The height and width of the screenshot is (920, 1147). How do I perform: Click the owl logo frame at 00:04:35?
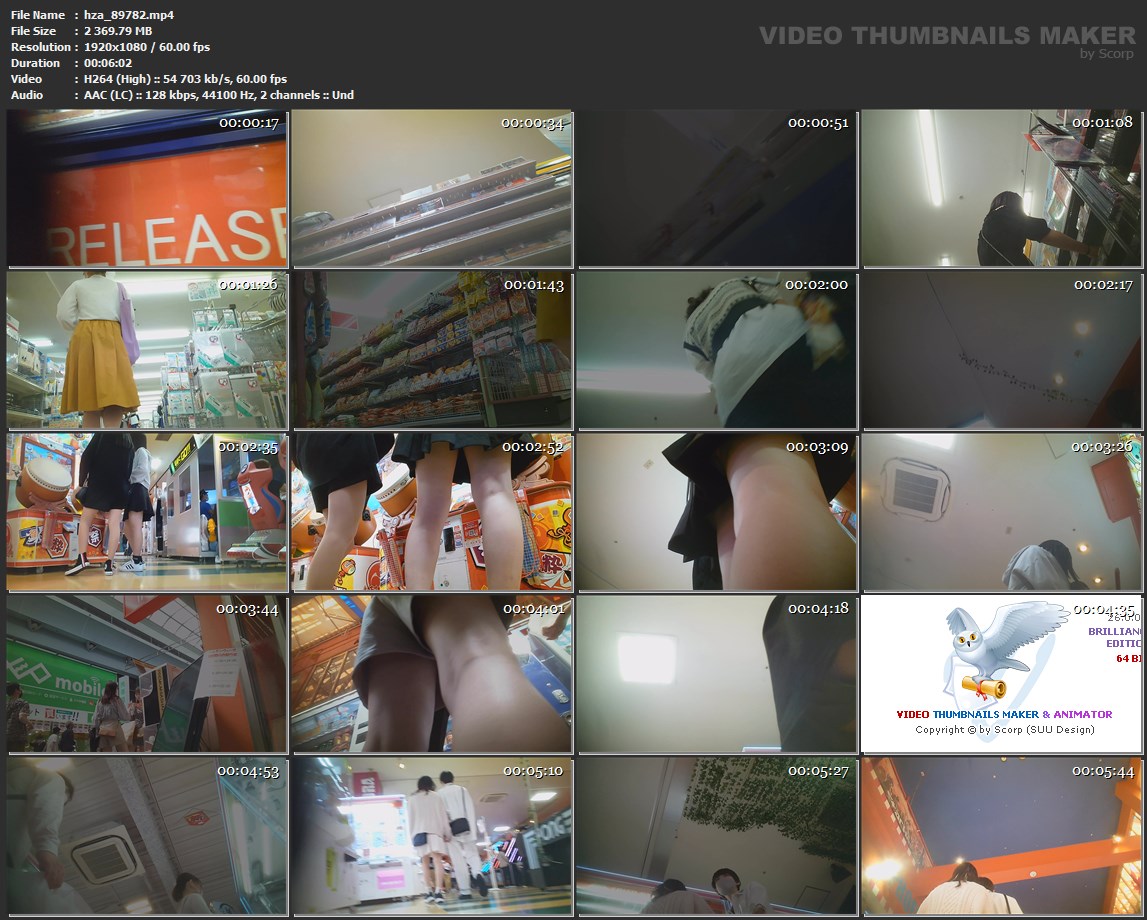coord(1001,674)
